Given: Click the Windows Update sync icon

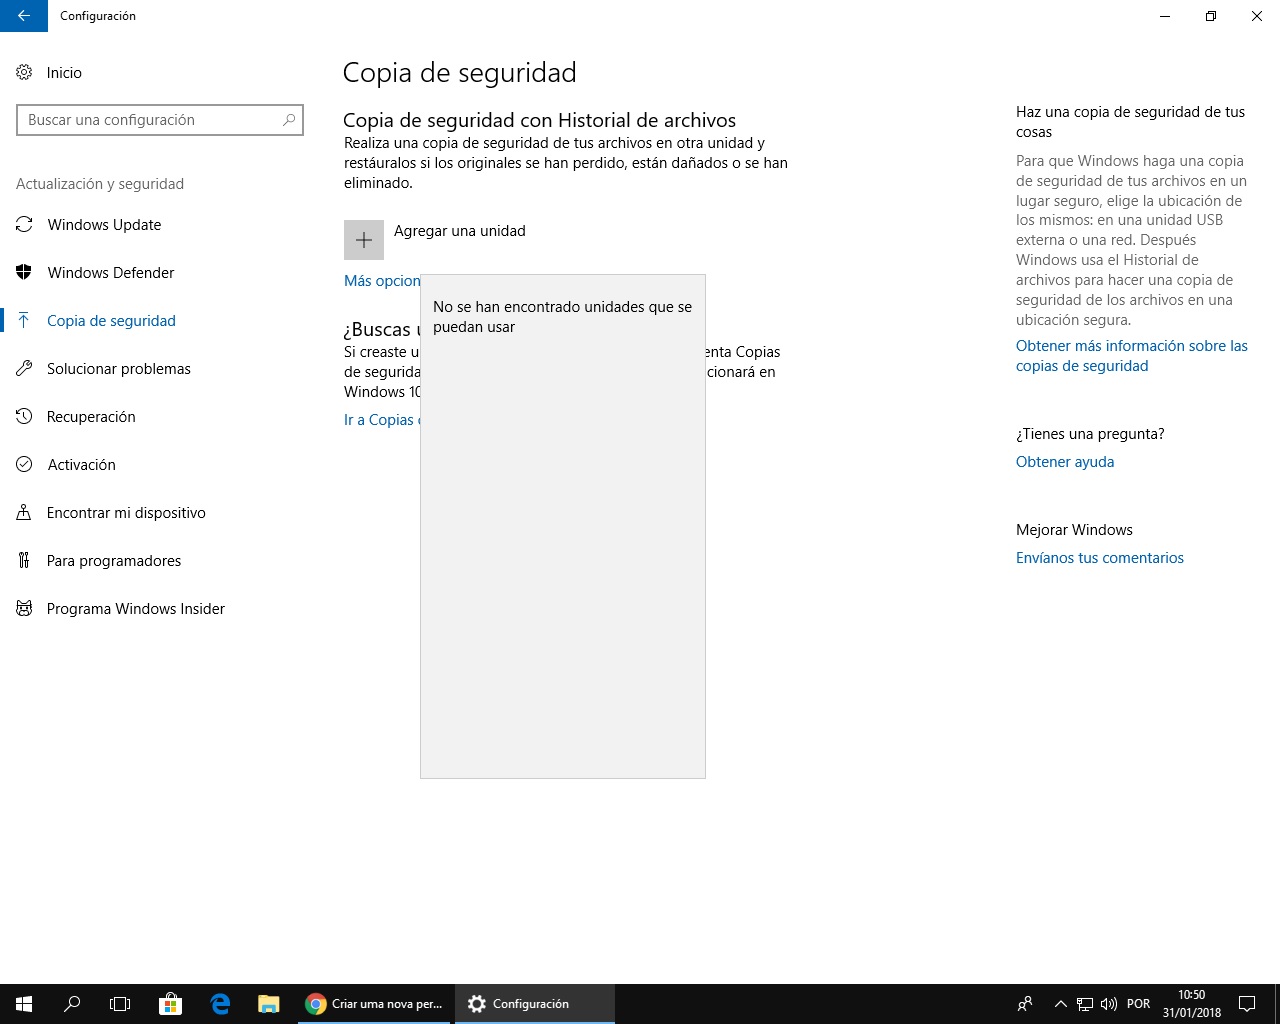Looking at the screenshot, I should pos(24,225).
